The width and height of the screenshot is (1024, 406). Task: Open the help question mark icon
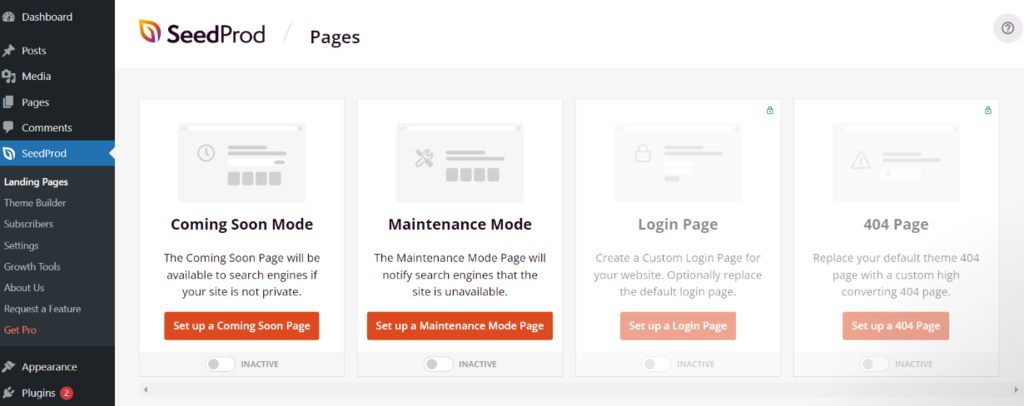point(1006,30)
